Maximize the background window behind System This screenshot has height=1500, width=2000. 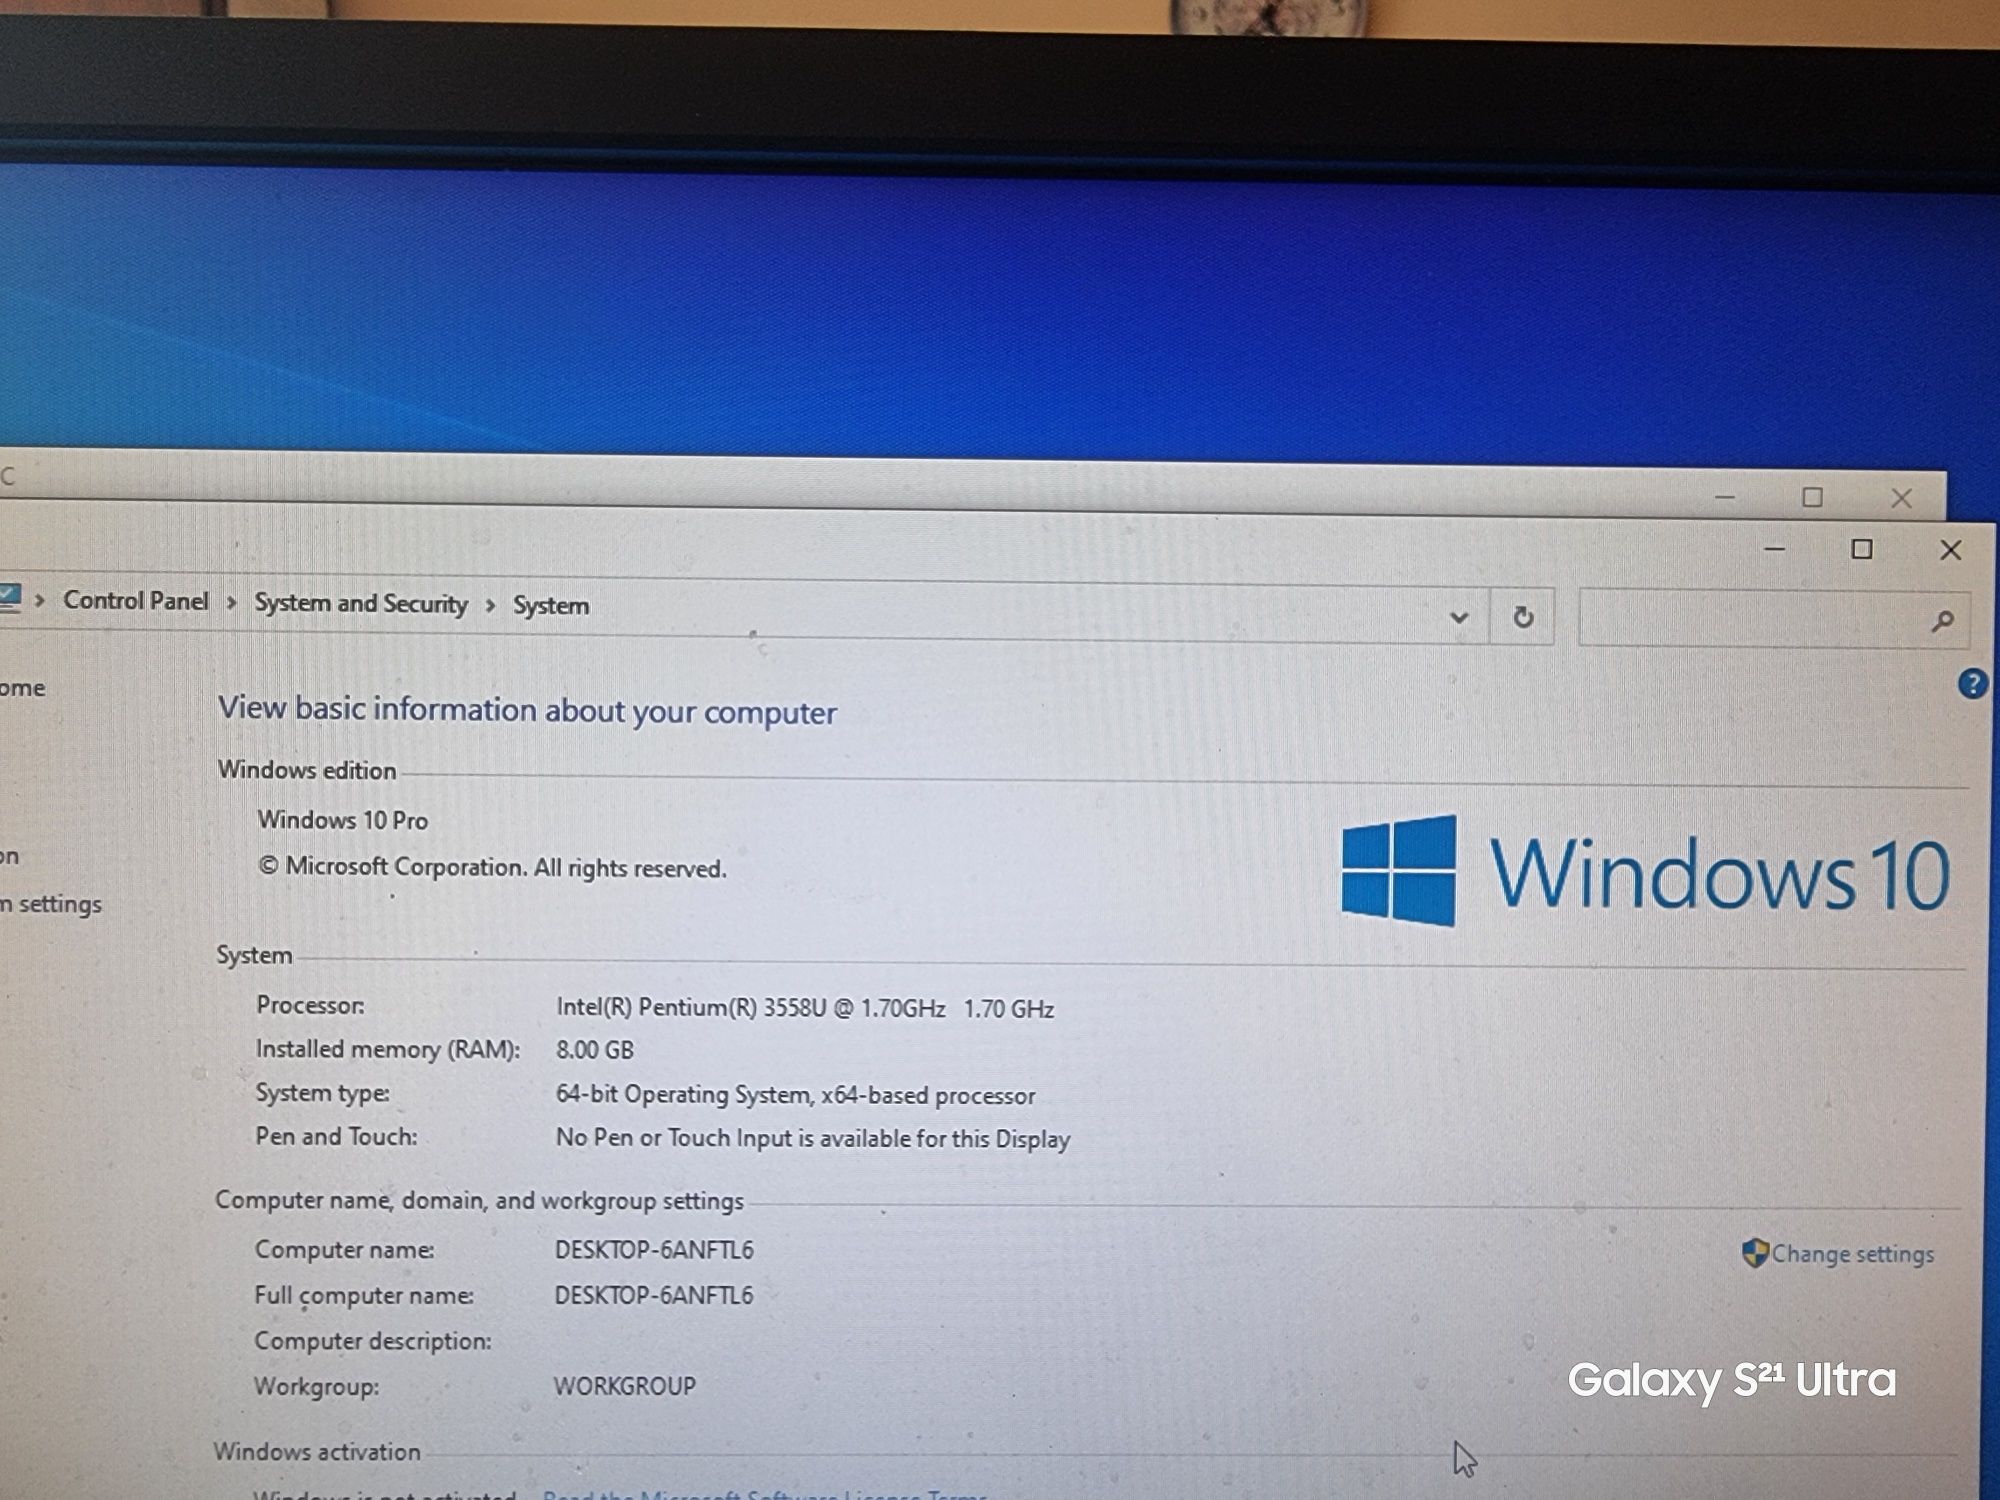[x=1813, y=497]
